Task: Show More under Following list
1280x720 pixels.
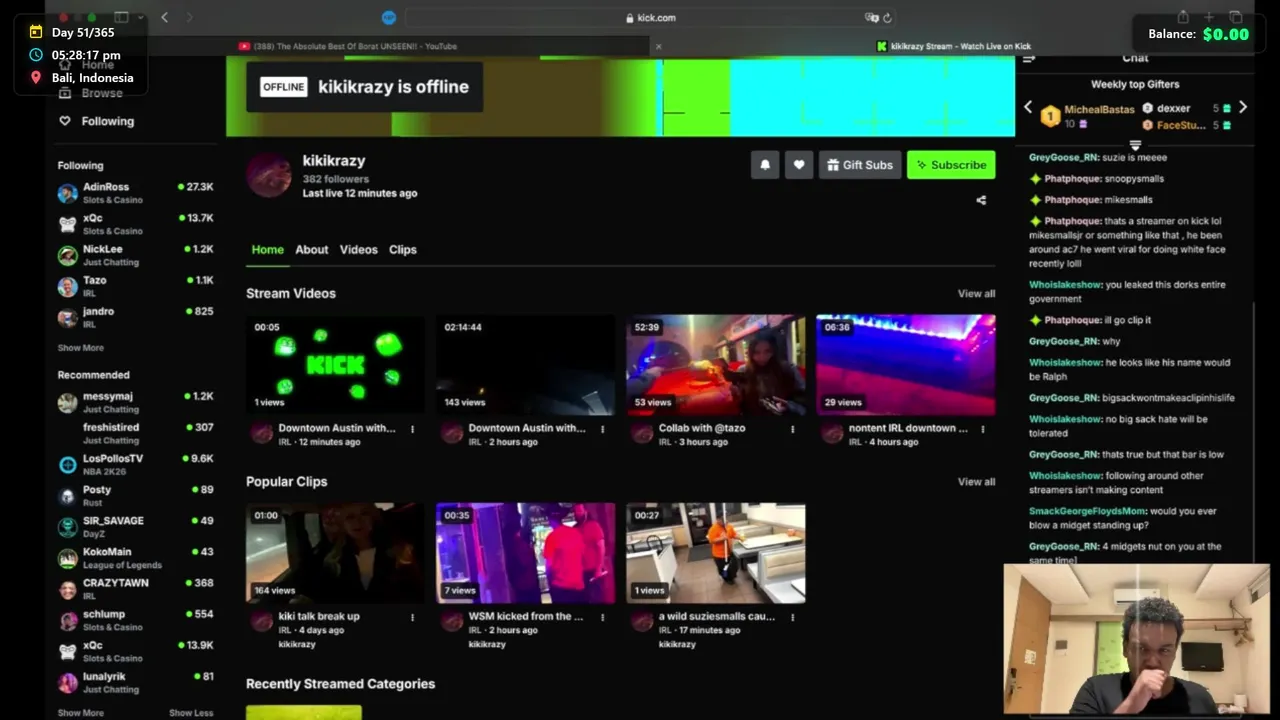Action: pos(80,348)
